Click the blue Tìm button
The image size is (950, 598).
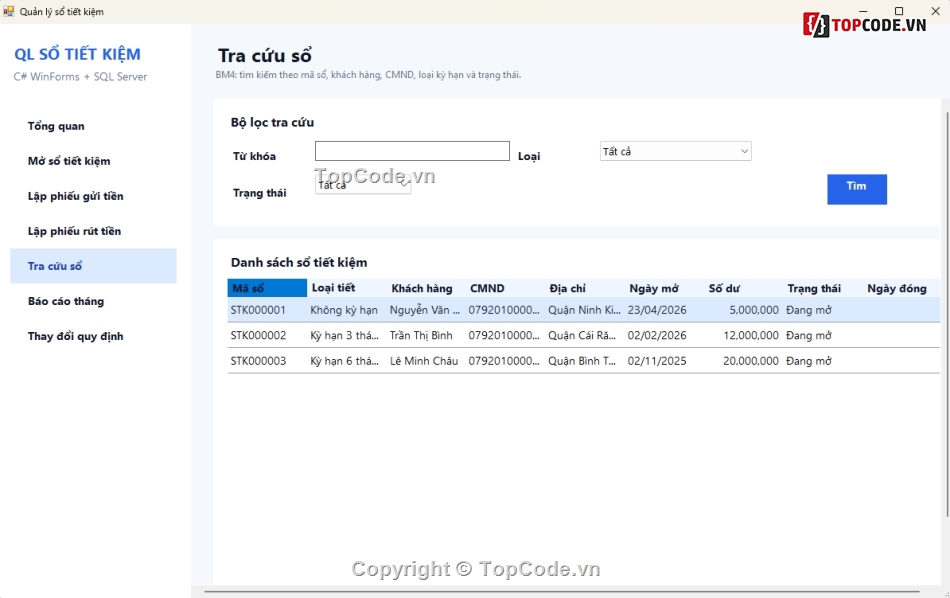click(x=857, y=189)
